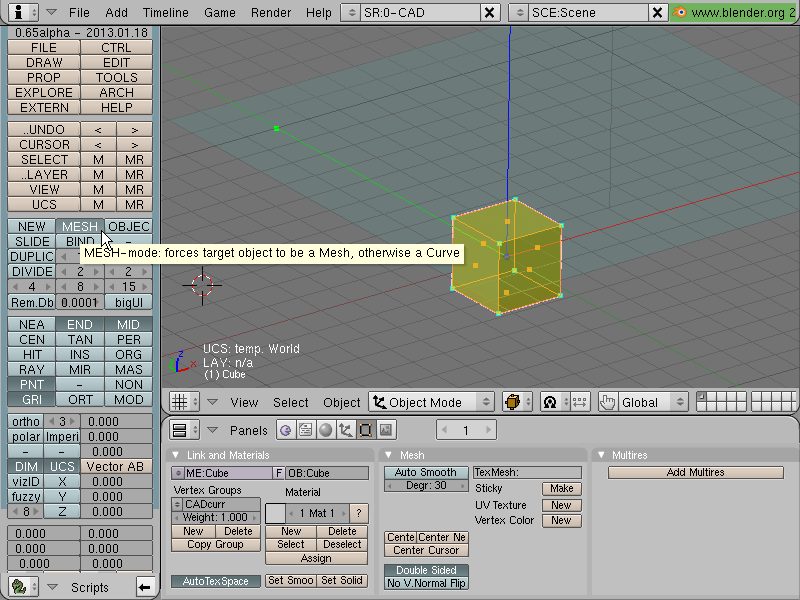Open the Object Mode dropdown
800x600 pixels.
(431, 403)
